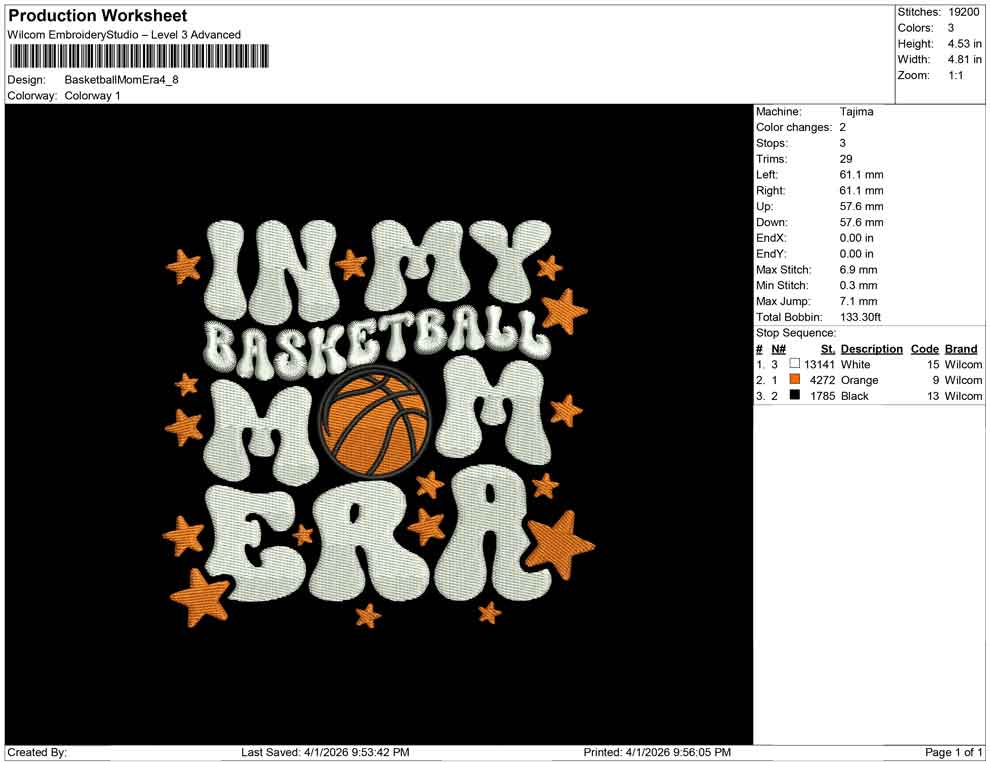This screenshot has width=990, height=762.
Task: Click the large orange star below 'ERA'
Action: coord(560,540)
